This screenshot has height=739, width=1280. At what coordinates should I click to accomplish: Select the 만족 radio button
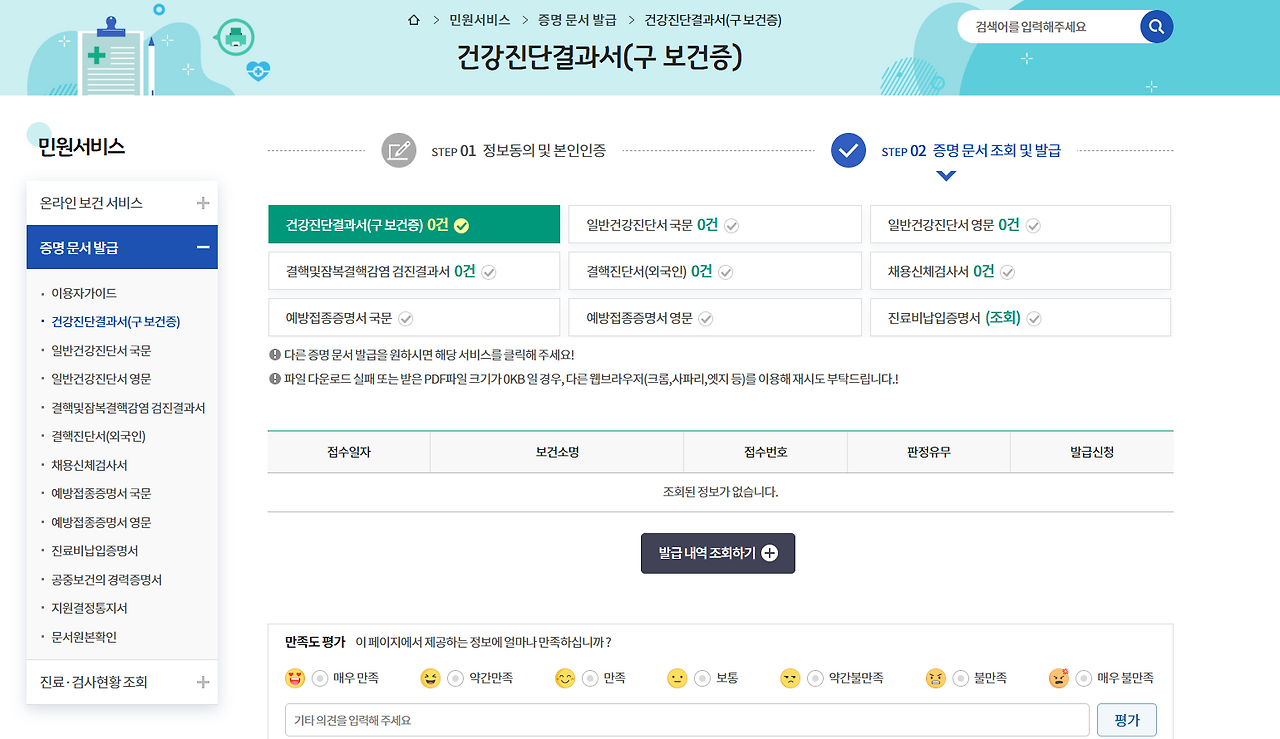point(590,678)
